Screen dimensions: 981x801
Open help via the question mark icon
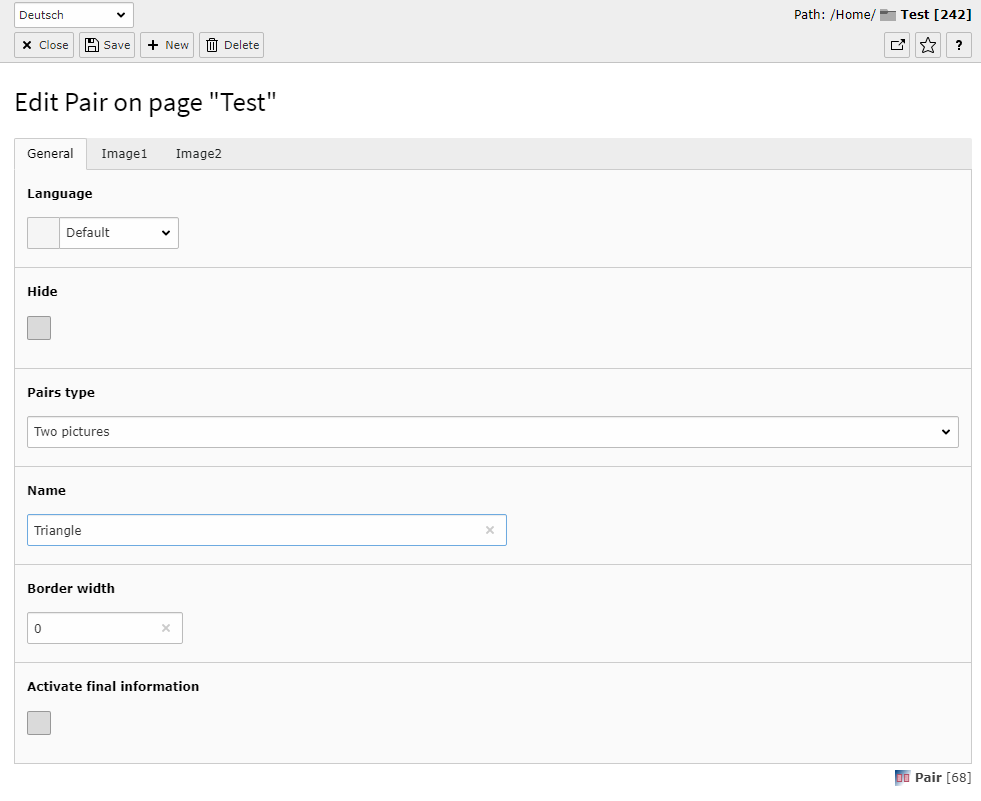959,45
